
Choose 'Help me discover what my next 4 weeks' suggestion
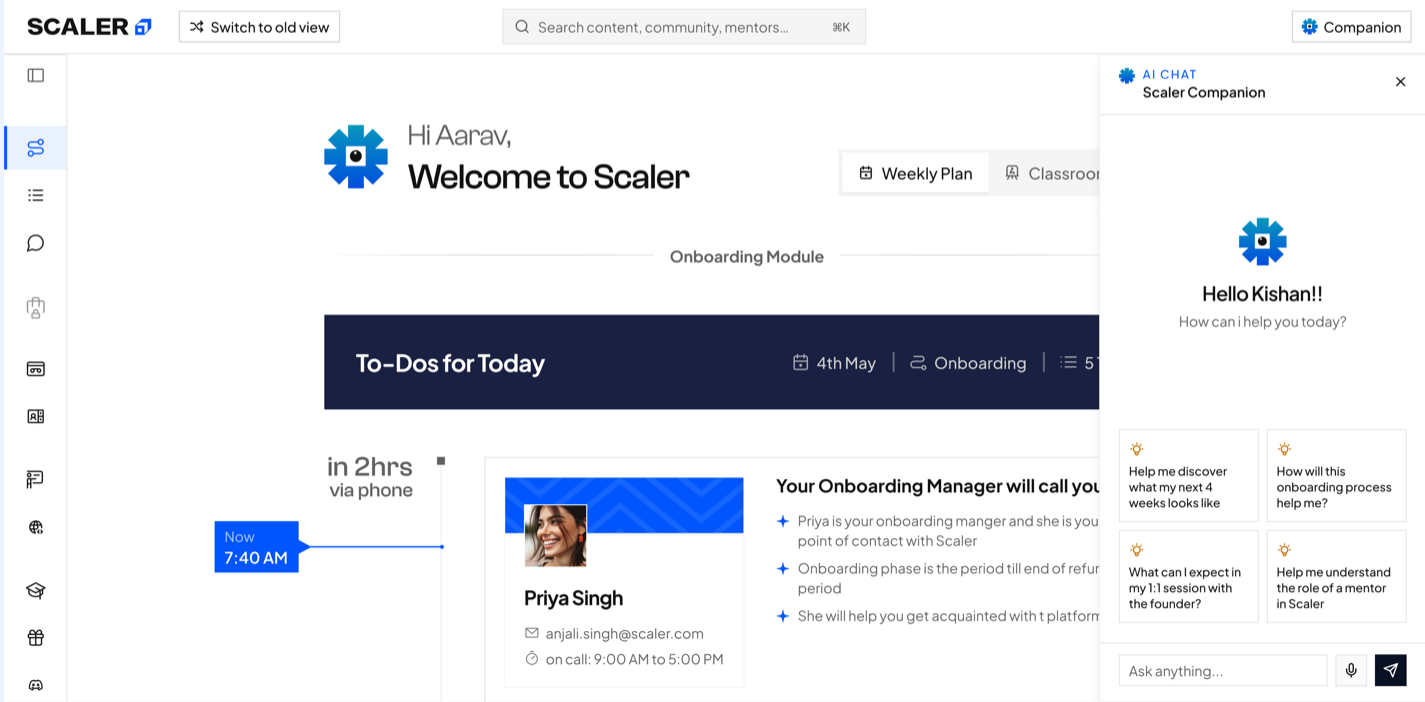pos(1188,475)
